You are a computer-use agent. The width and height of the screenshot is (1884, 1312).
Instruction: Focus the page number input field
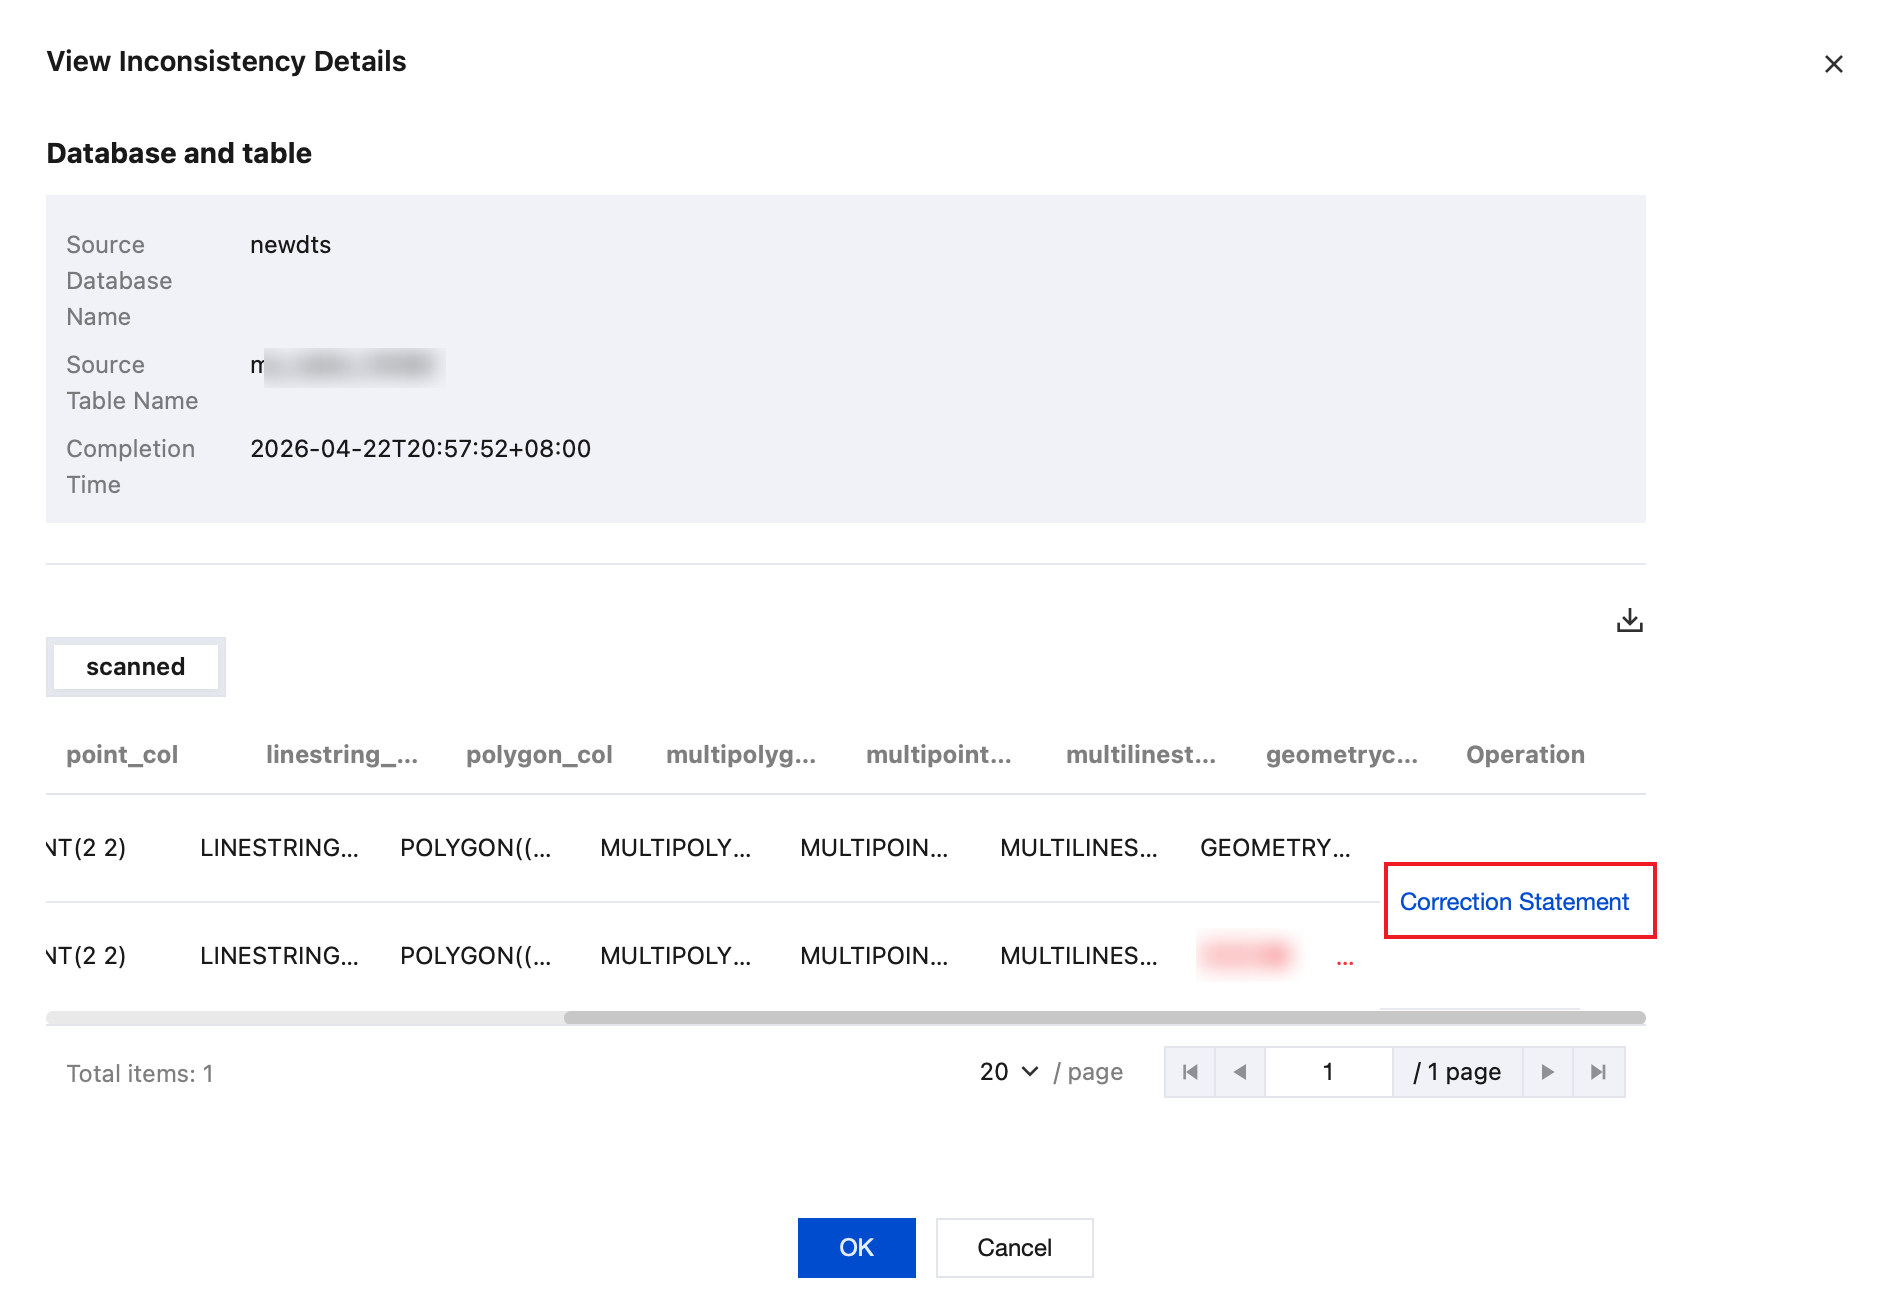(x=1328, y=1072)
